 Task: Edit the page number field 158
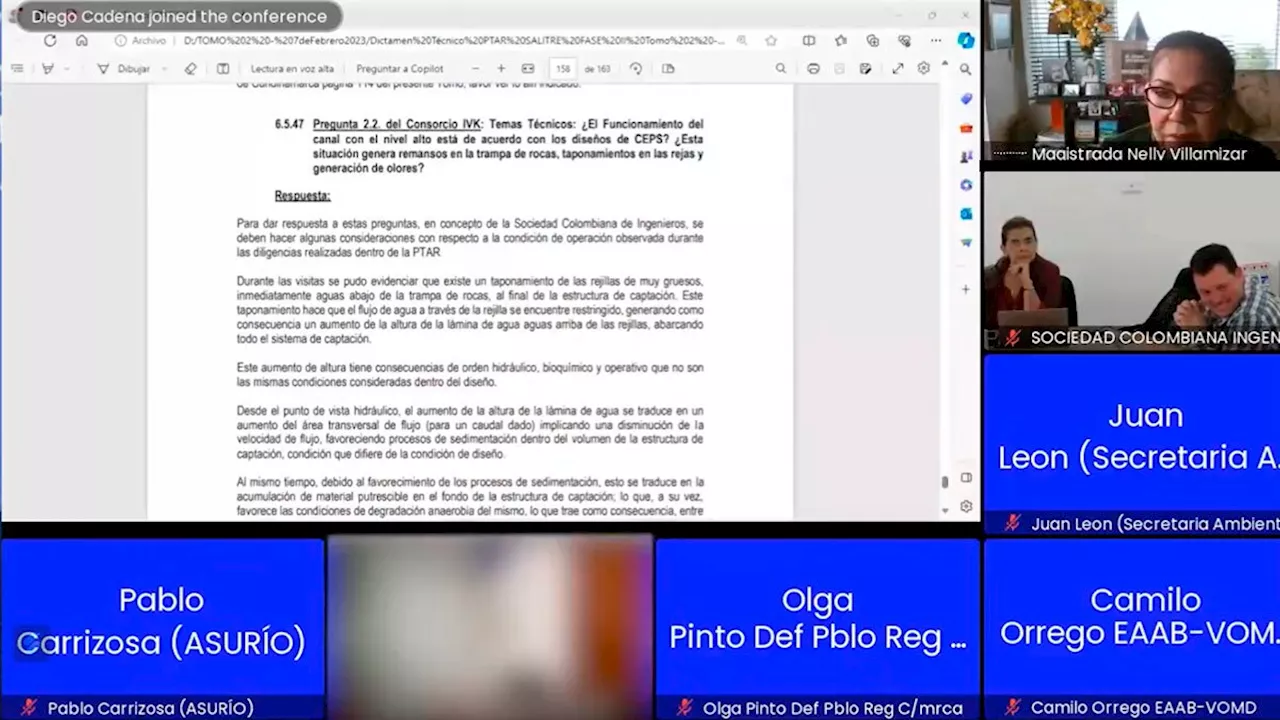(x=562, y=69)
